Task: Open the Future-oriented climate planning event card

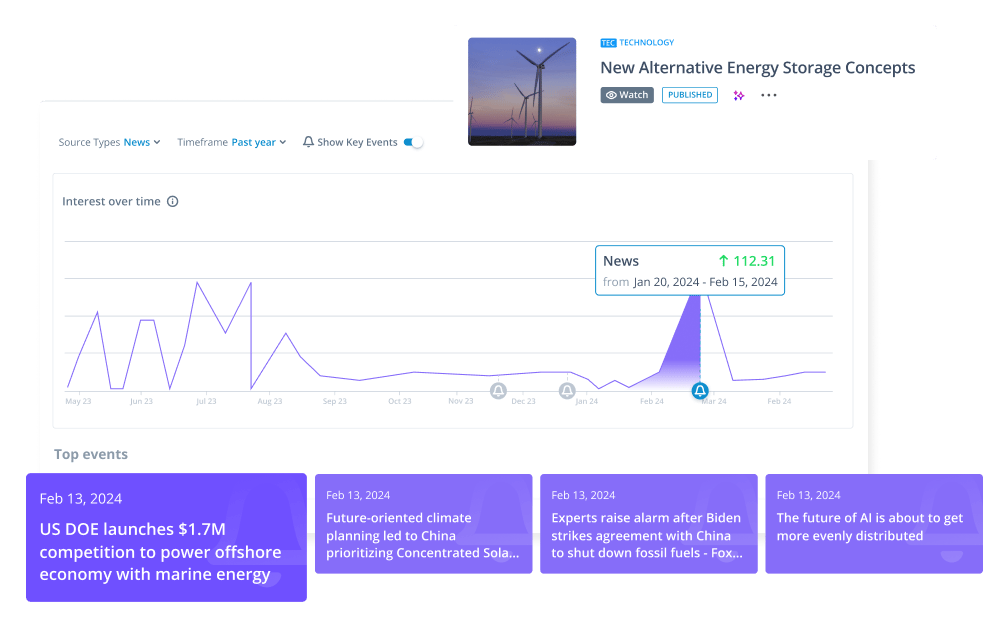Action: click(x=424, y=523)
